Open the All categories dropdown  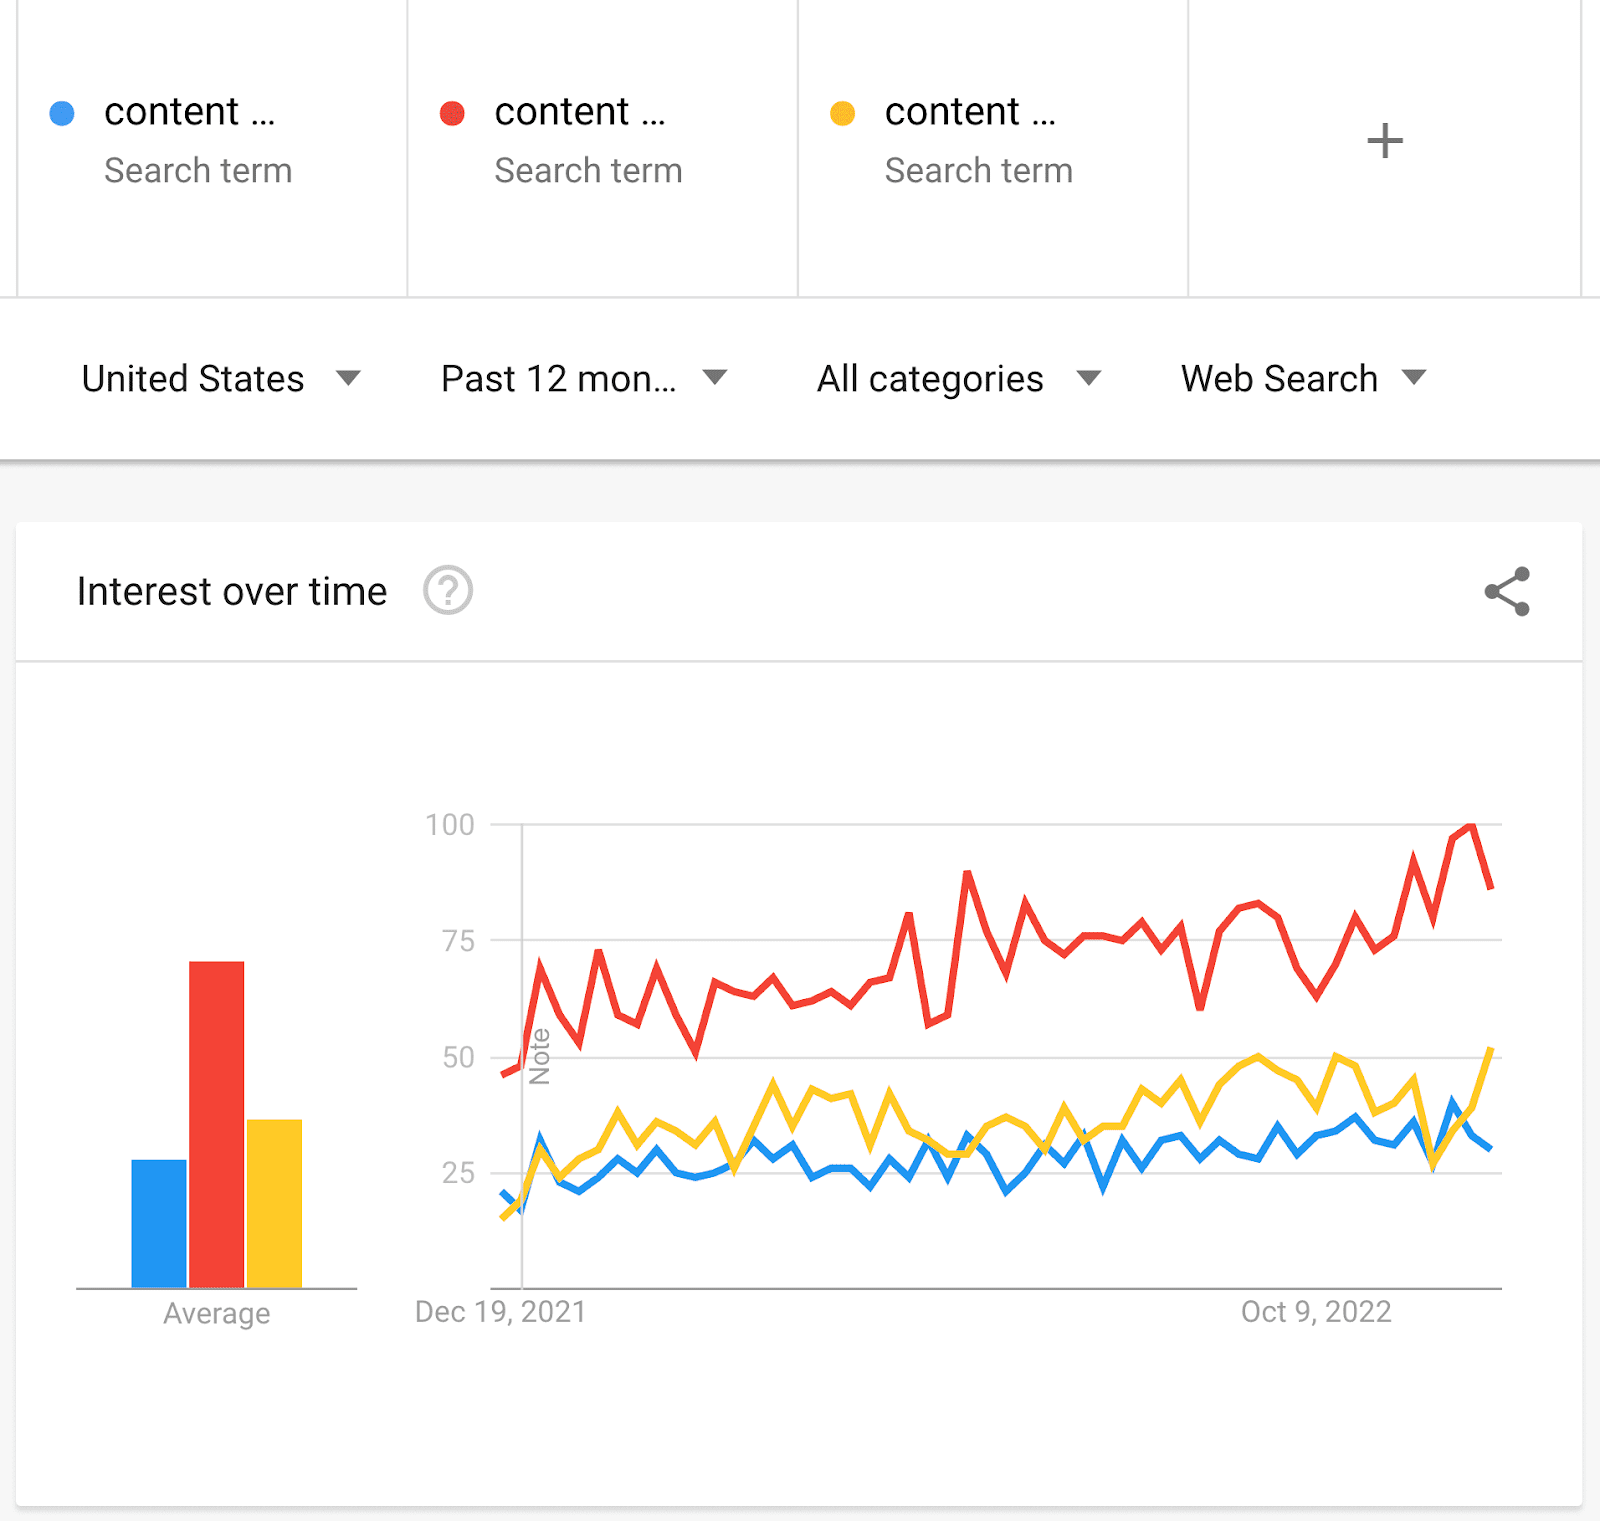click(959, 379)
